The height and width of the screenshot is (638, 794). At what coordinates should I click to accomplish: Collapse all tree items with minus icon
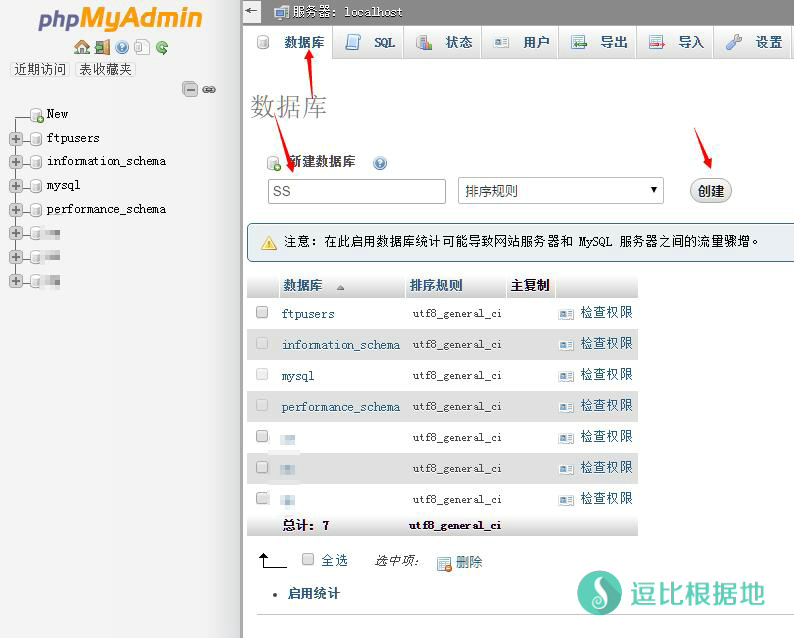point(190,89)
